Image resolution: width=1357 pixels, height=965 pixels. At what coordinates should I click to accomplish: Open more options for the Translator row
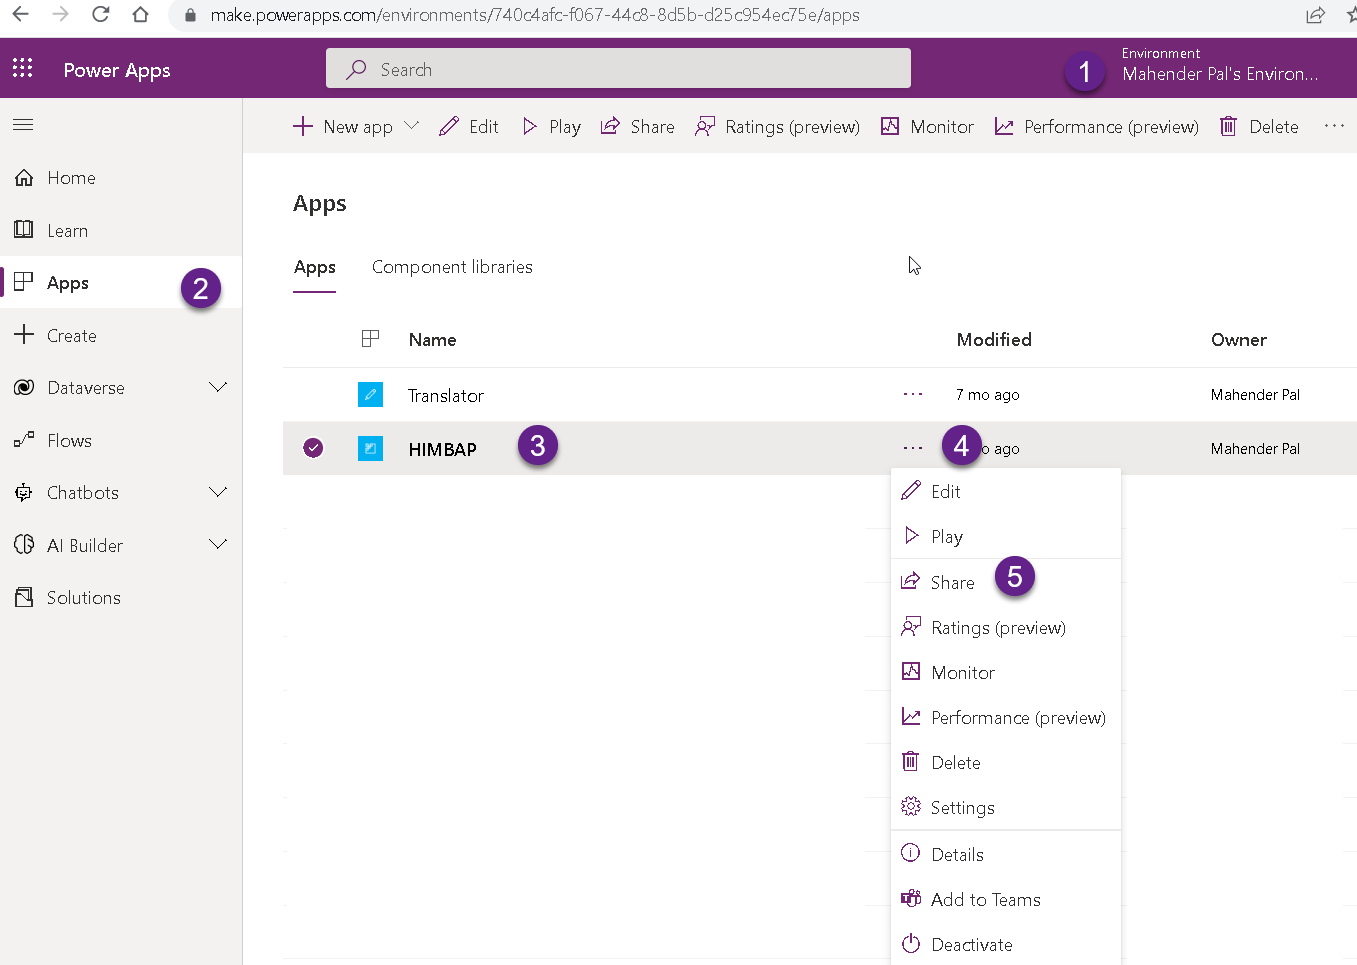(912, 395)
